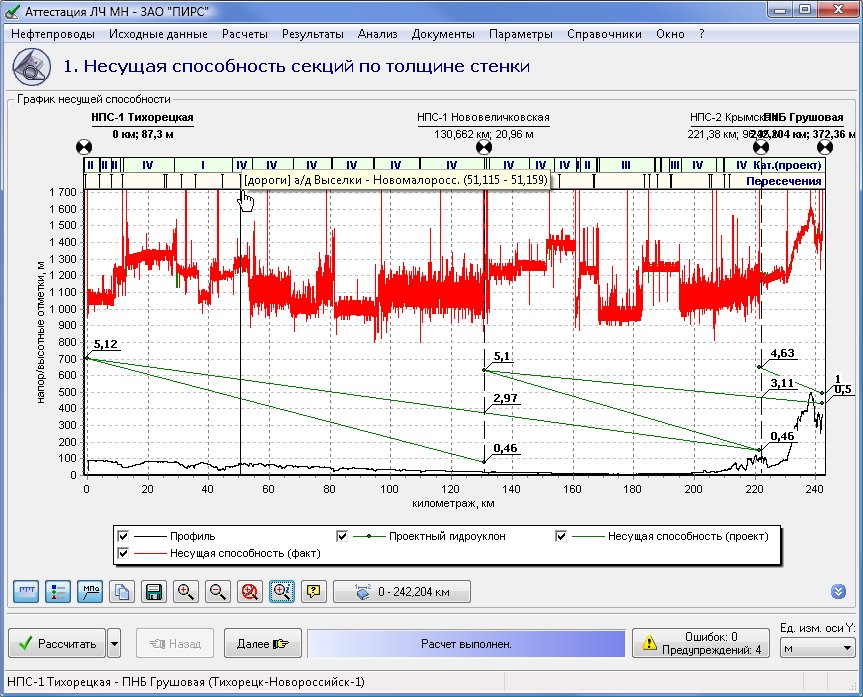Click the НПС-1 Тихорецкая station marker

pos(84,147)
